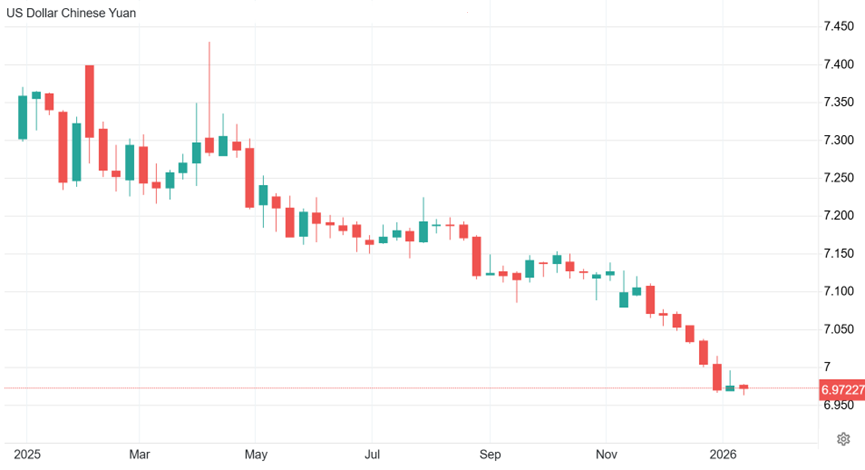
Task: Click the last small red candle on the right
Action: coord(743,387)
